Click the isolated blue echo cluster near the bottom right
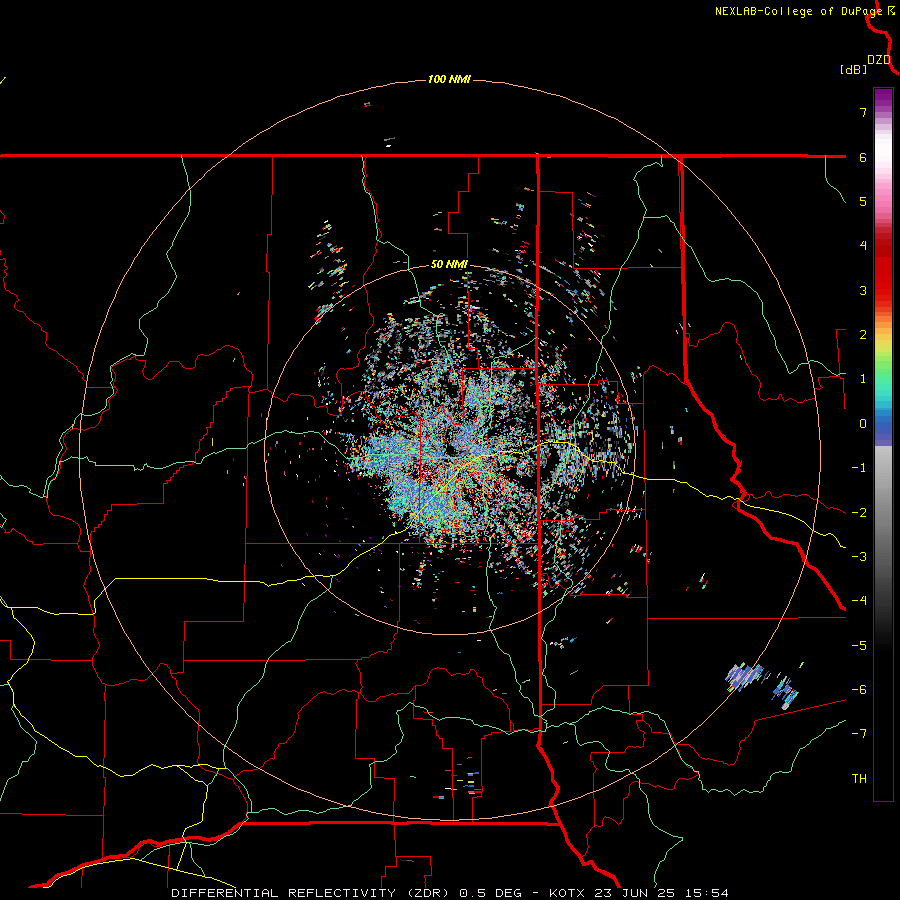Viewport: 900px width, 900px height. click(x=744, y=676)
